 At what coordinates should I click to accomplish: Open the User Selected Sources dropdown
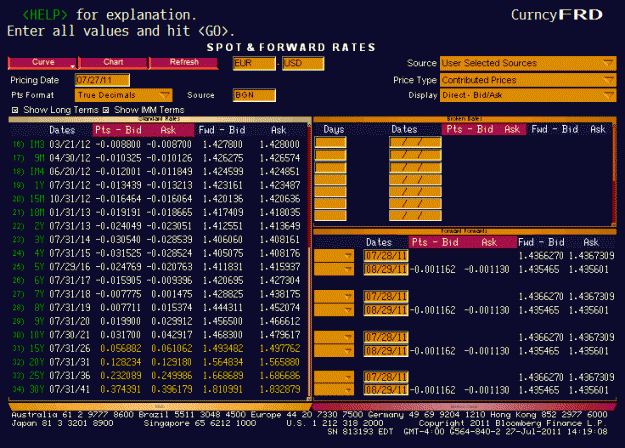click(528, 63)
